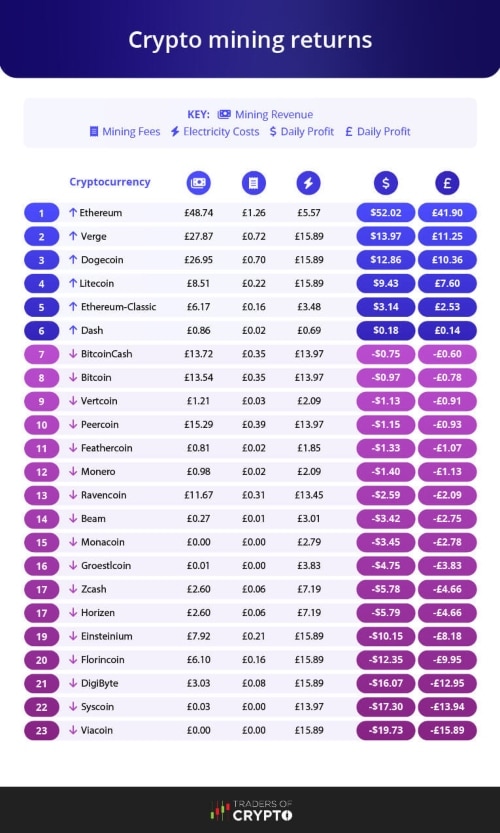Click the Dogecoin name in the table
500x833 pixels.
(x=102, y=260)
